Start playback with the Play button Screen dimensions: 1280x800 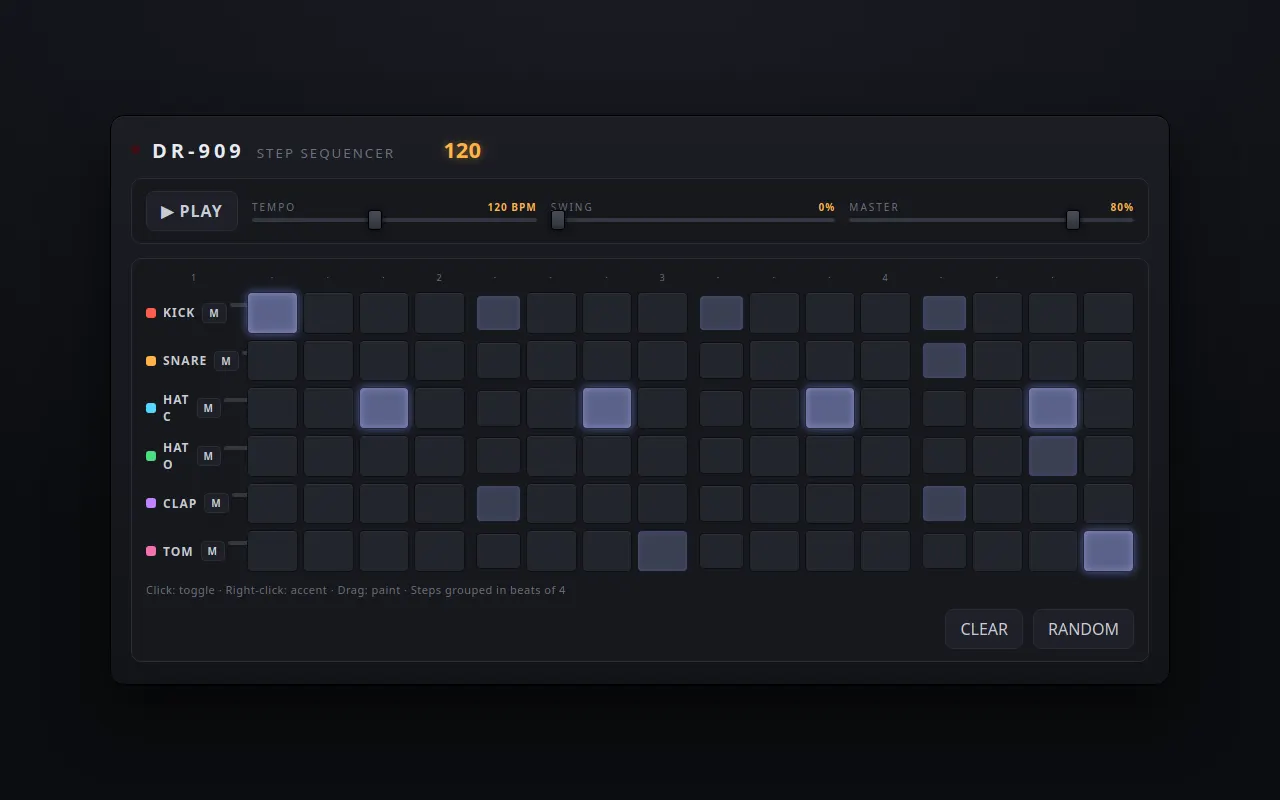click(x=192, y=211)
